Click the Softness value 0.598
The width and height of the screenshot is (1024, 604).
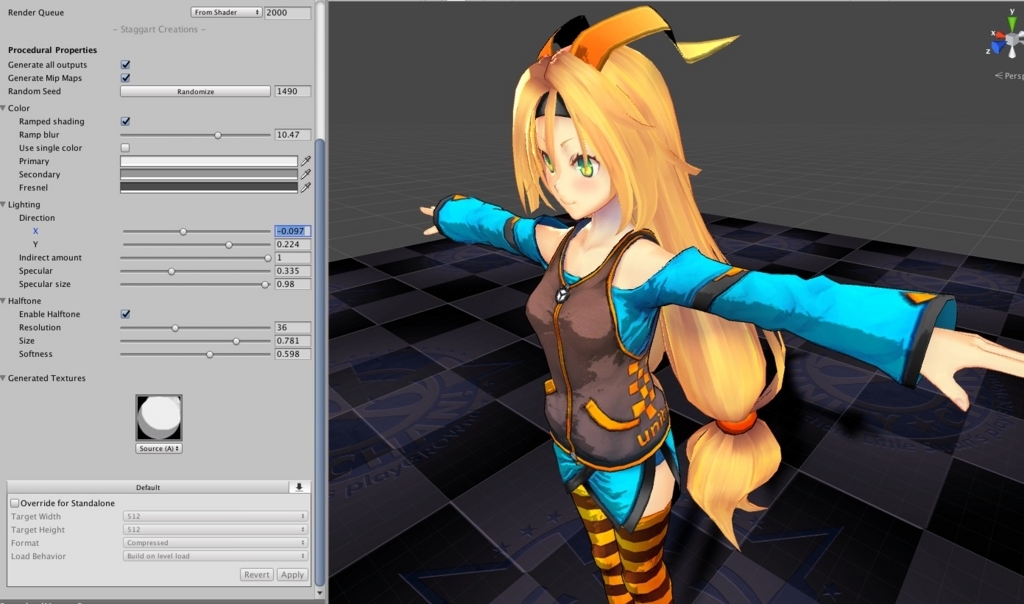point(292,354)
